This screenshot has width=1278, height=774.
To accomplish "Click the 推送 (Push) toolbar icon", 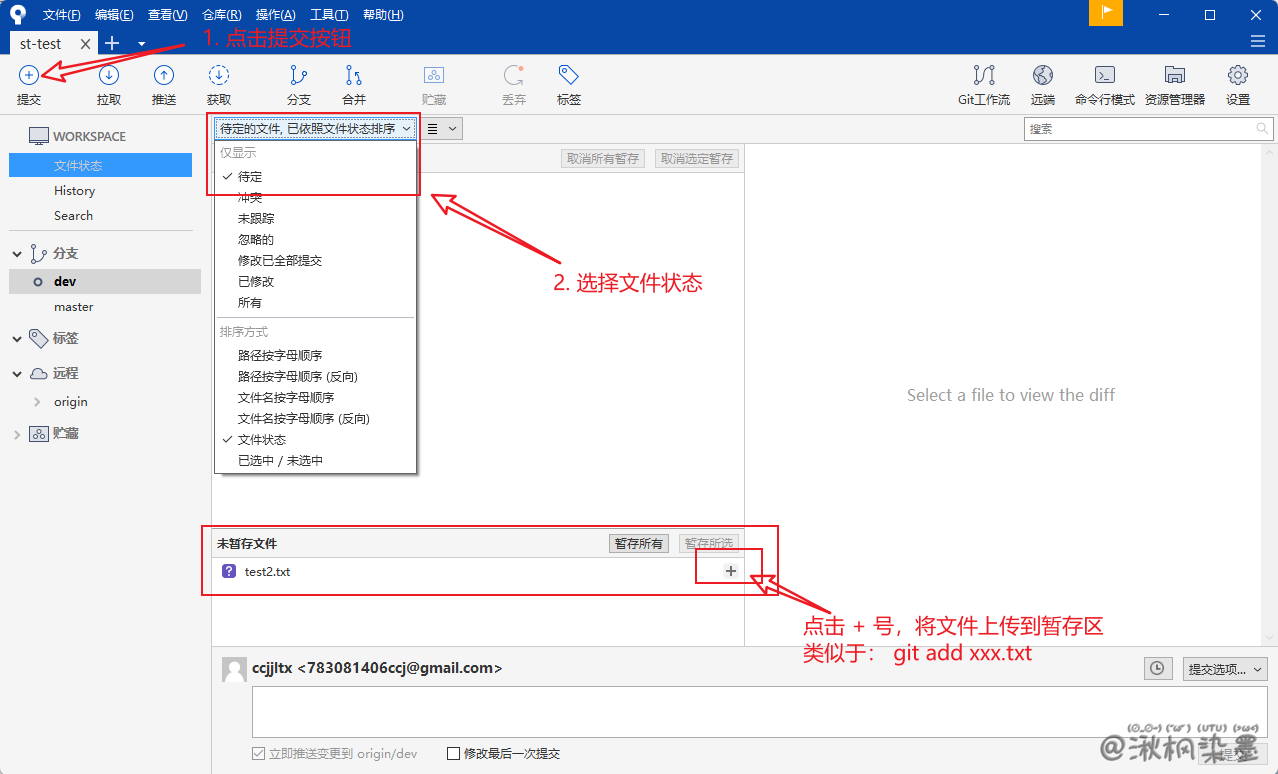I will click(164, 76).
